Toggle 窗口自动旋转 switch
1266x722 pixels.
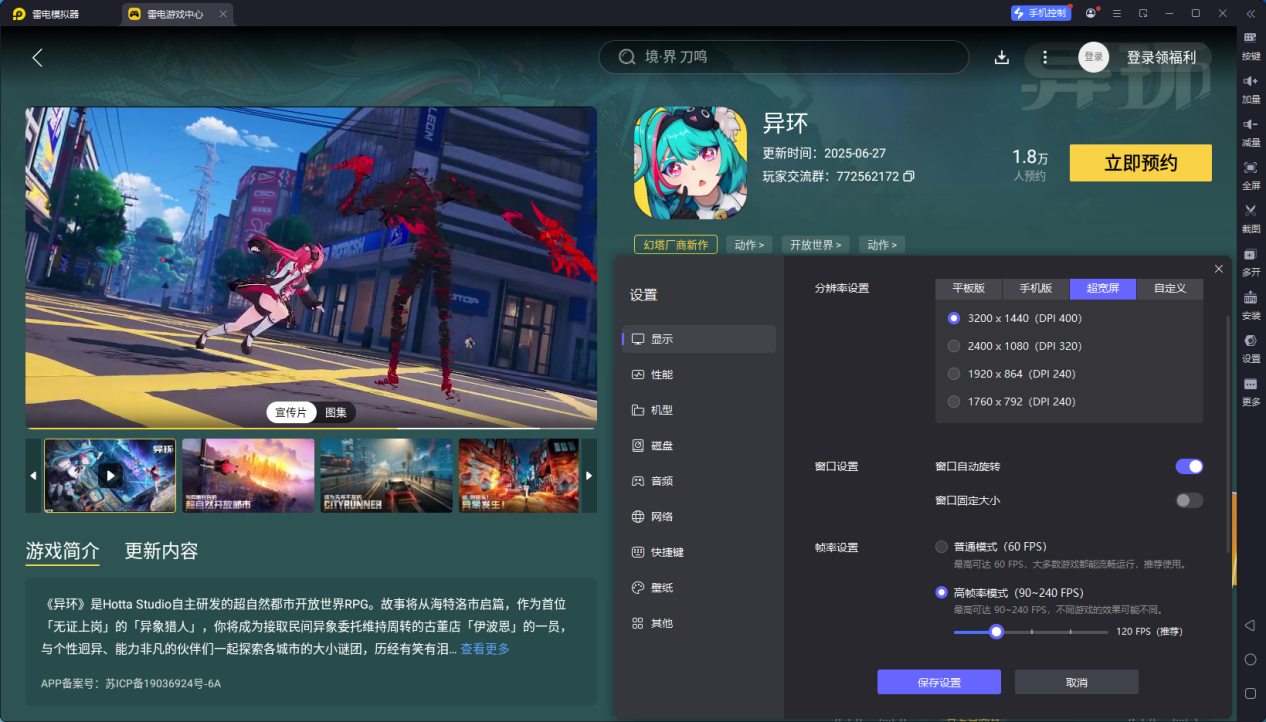(x=1189, y=466)
